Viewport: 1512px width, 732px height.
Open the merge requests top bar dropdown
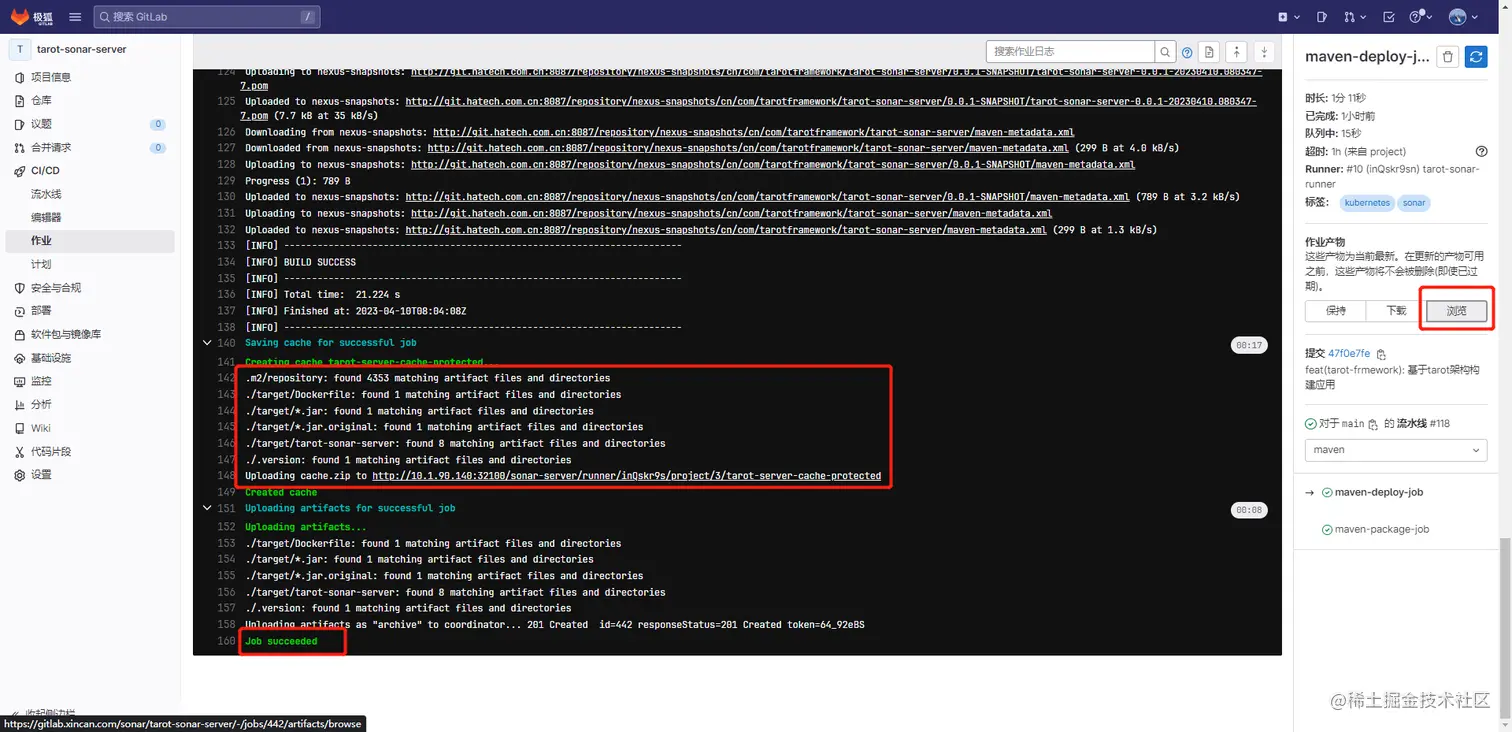pos(1354,17)
